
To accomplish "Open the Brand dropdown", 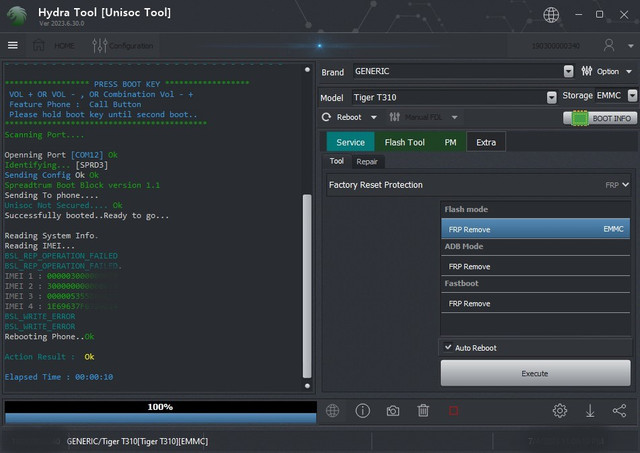I will click(568, 72).
